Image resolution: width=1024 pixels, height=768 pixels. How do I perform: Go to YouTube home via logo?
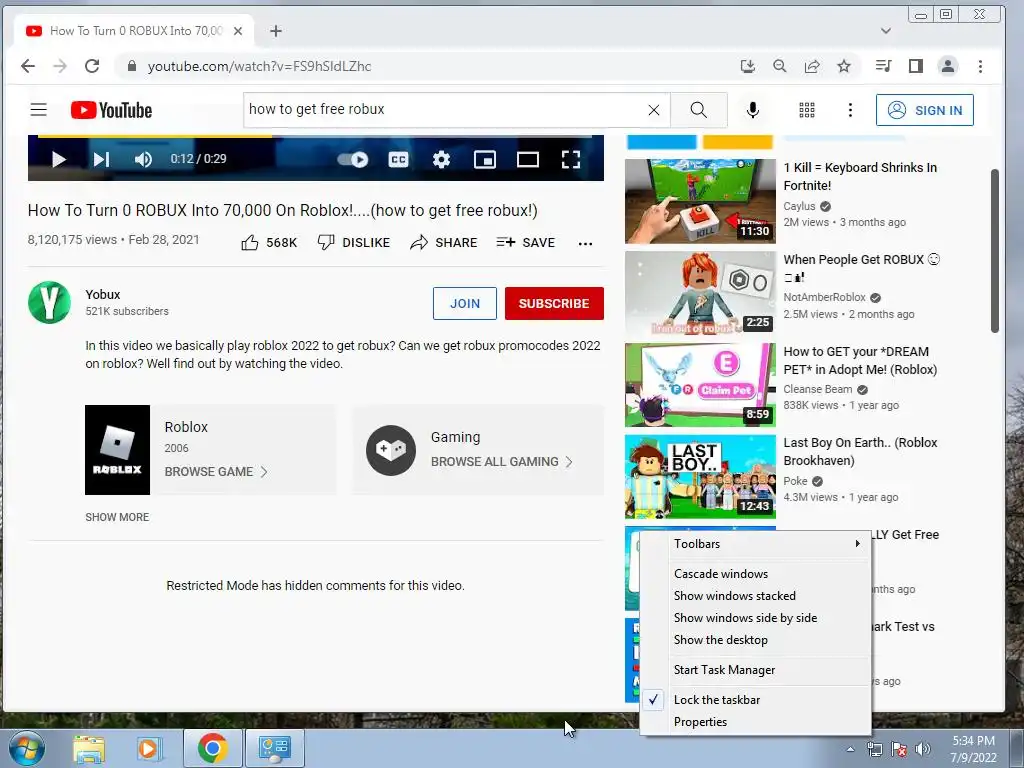112,110
